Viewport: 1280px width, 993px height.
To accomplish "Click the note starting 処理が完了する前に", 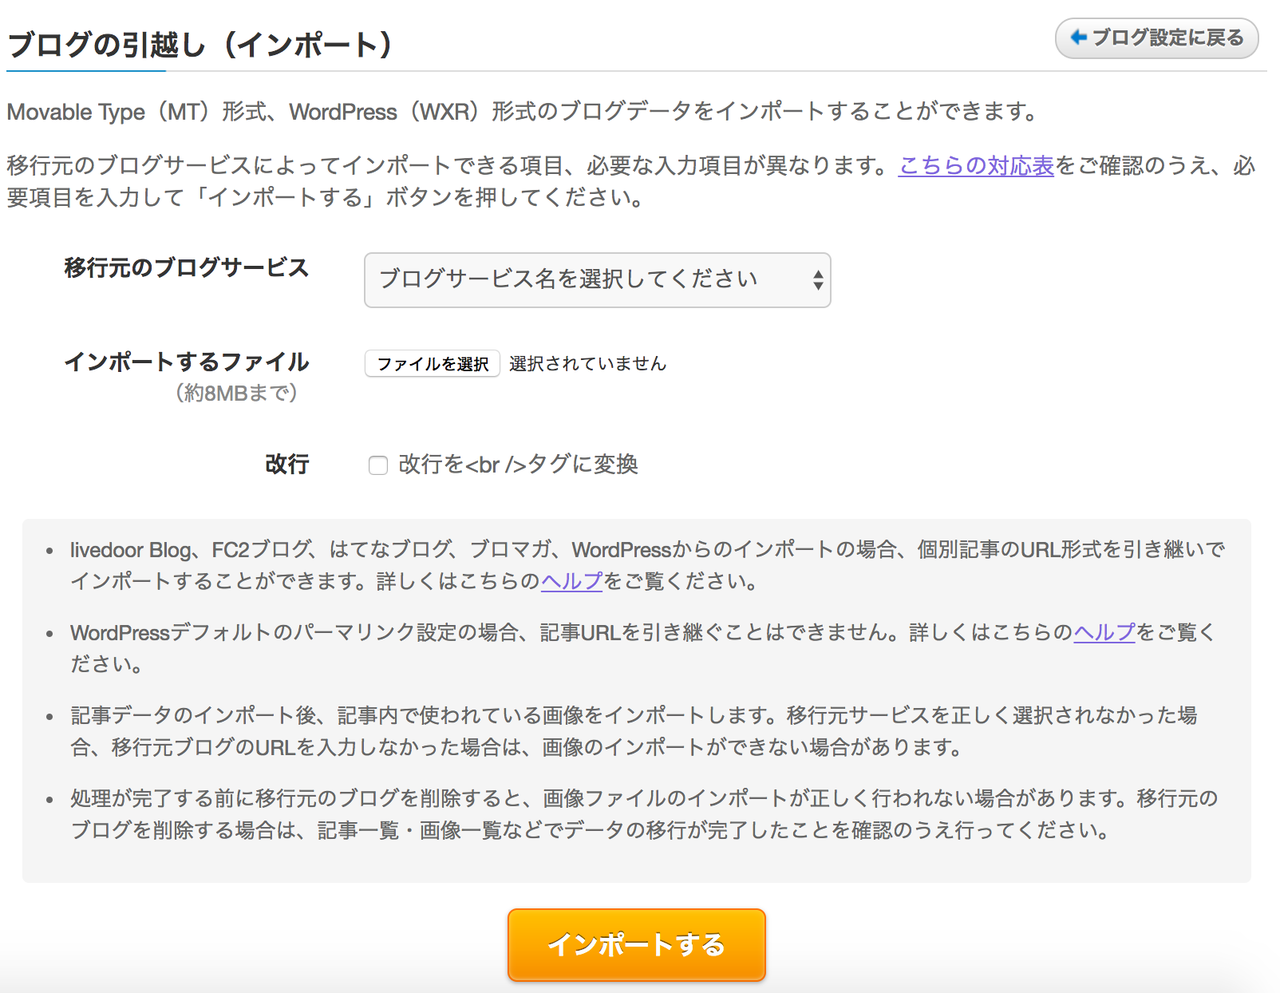I will [644, 814].
